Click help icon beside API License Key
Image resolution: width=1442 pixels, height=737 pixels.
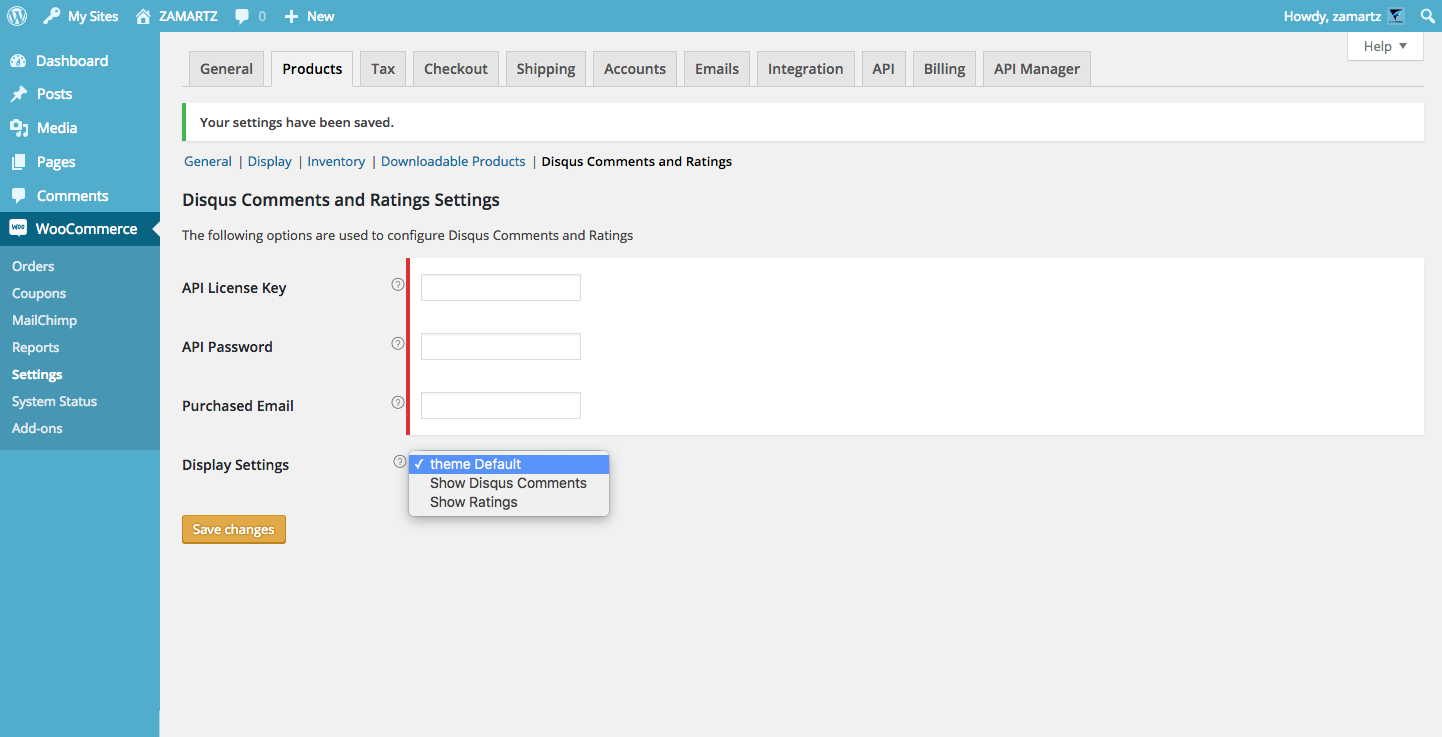point(398,284)
